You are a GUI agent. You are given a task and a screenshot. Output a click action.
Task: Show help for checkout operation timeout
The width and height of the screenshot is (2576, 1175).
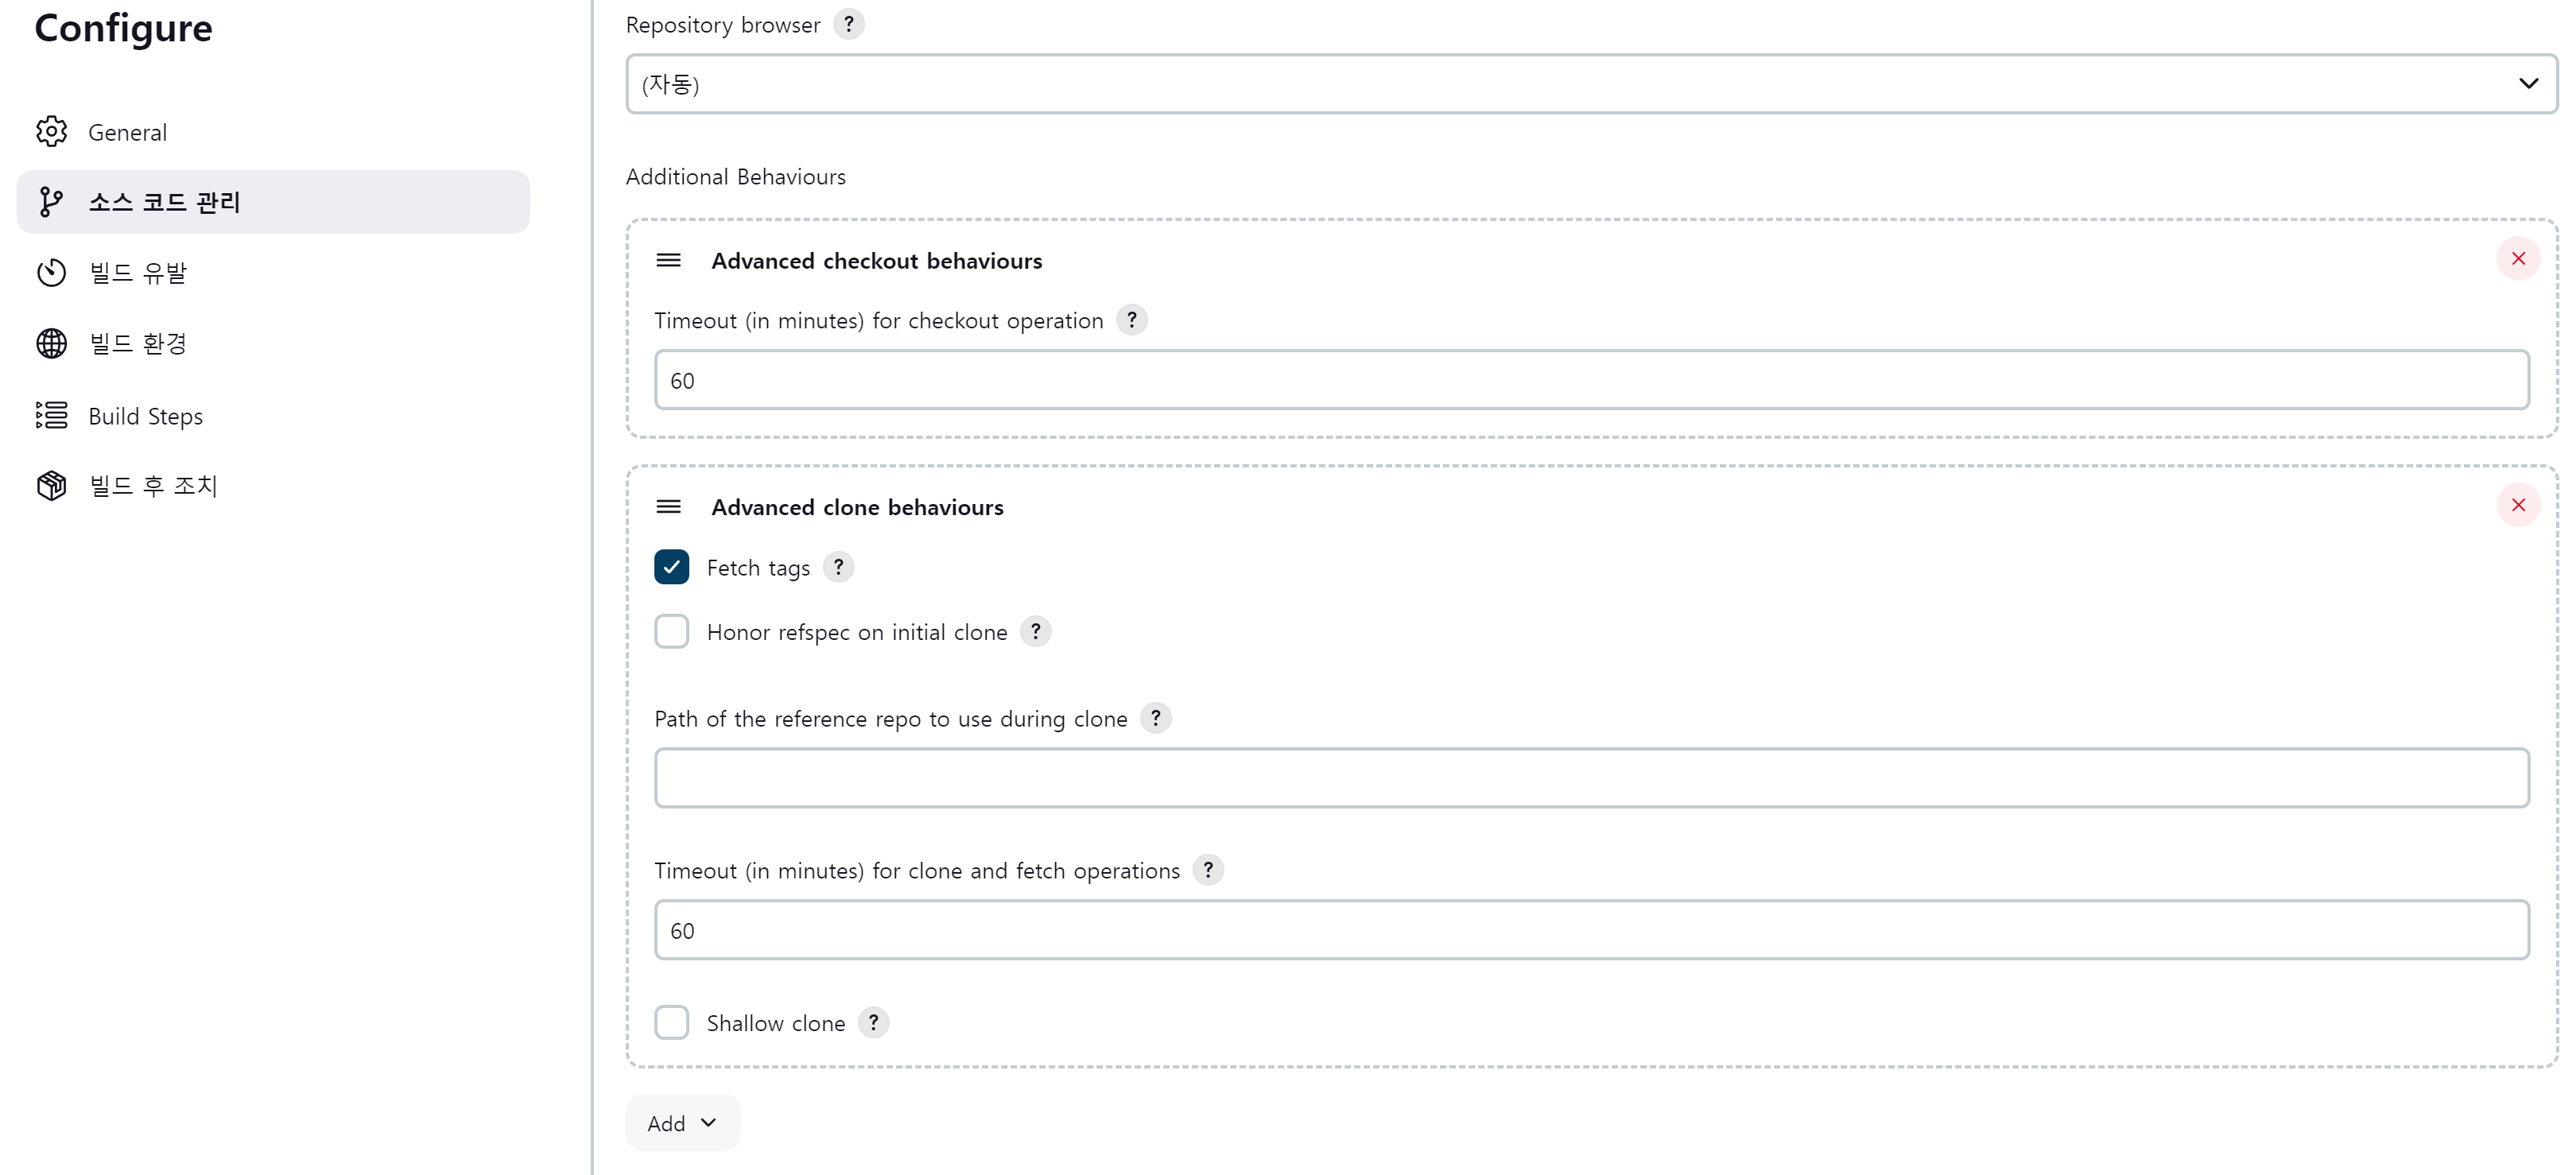(x=1132, y=320)
